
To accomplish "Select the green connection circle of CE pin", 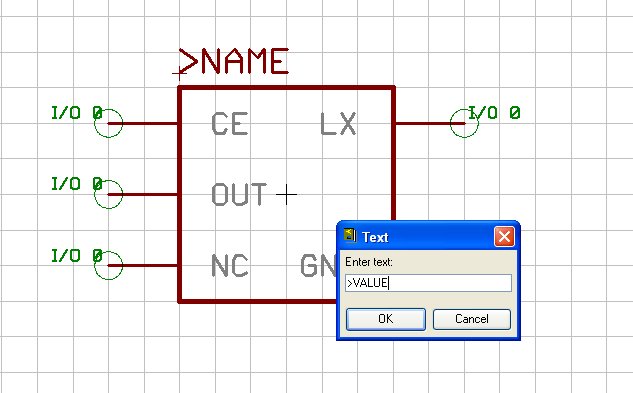I will [108, 123].
